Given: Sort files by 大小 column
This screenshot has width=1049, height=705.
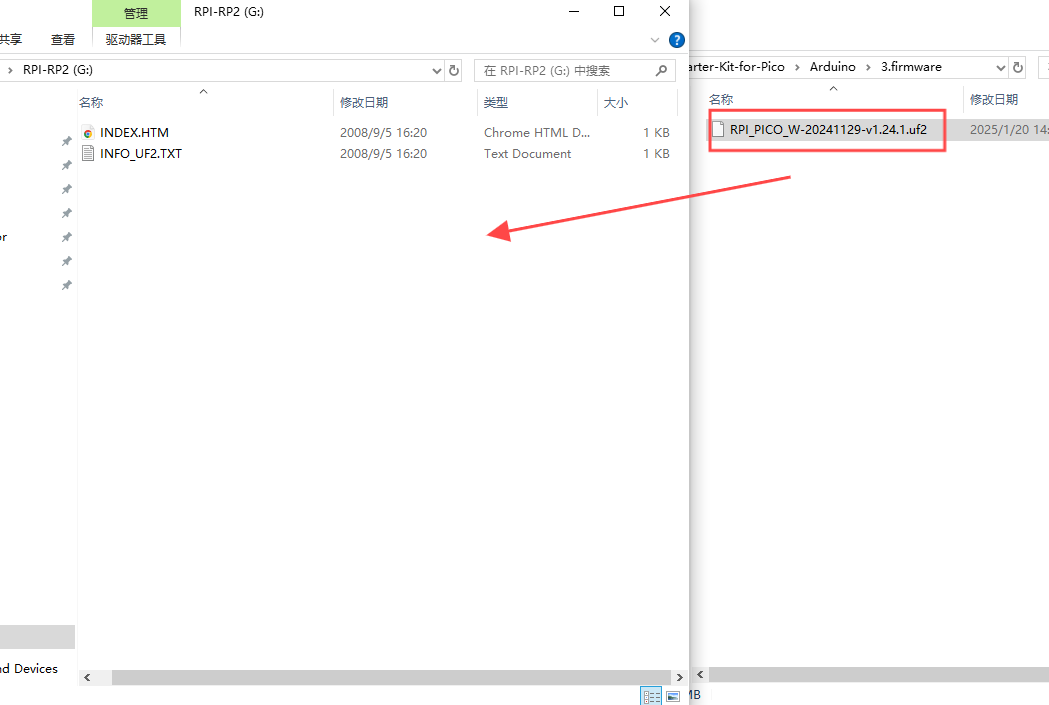Looking at the screenshot, I should [616, 102].
